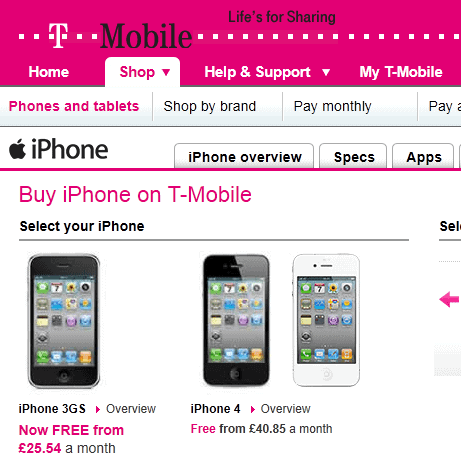Open Phones and tablets section

(x=74, y=106)
